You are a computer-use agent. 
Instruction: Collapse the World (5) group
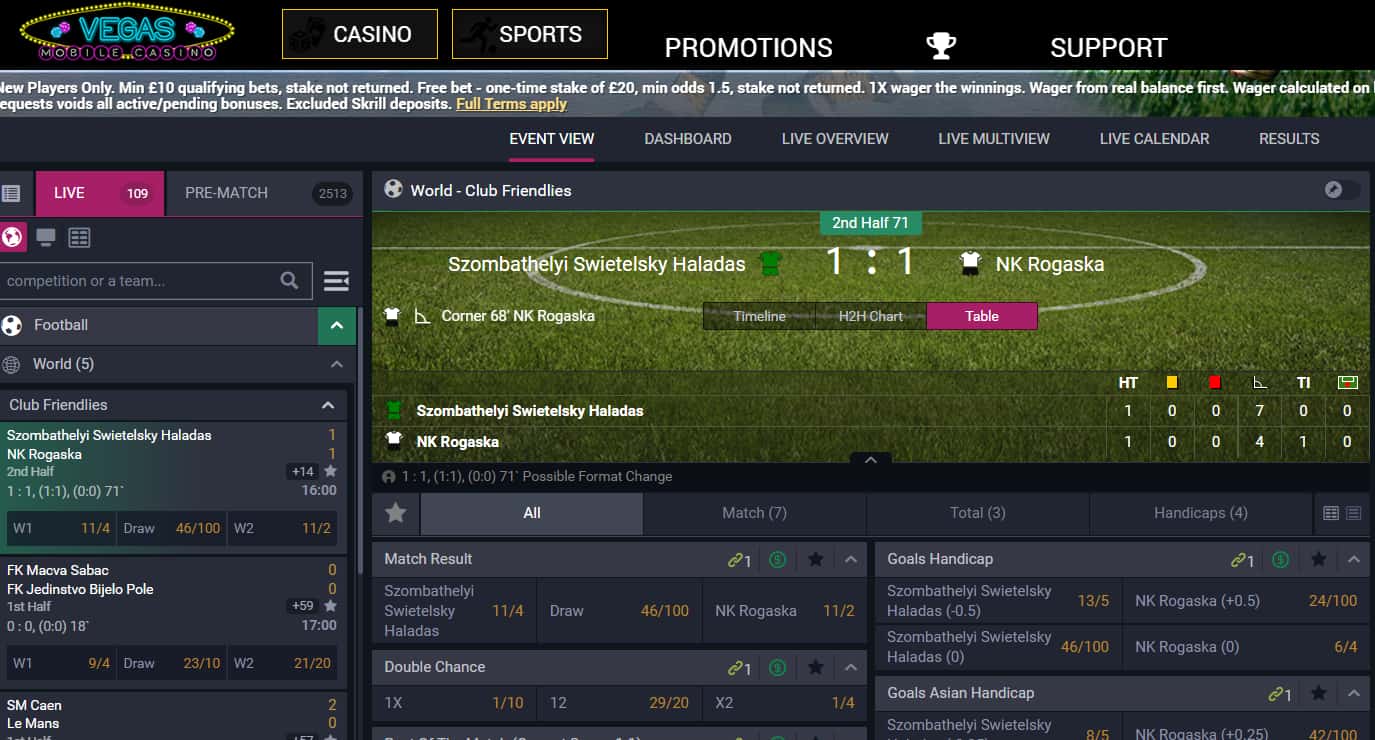tap(337, 364)
